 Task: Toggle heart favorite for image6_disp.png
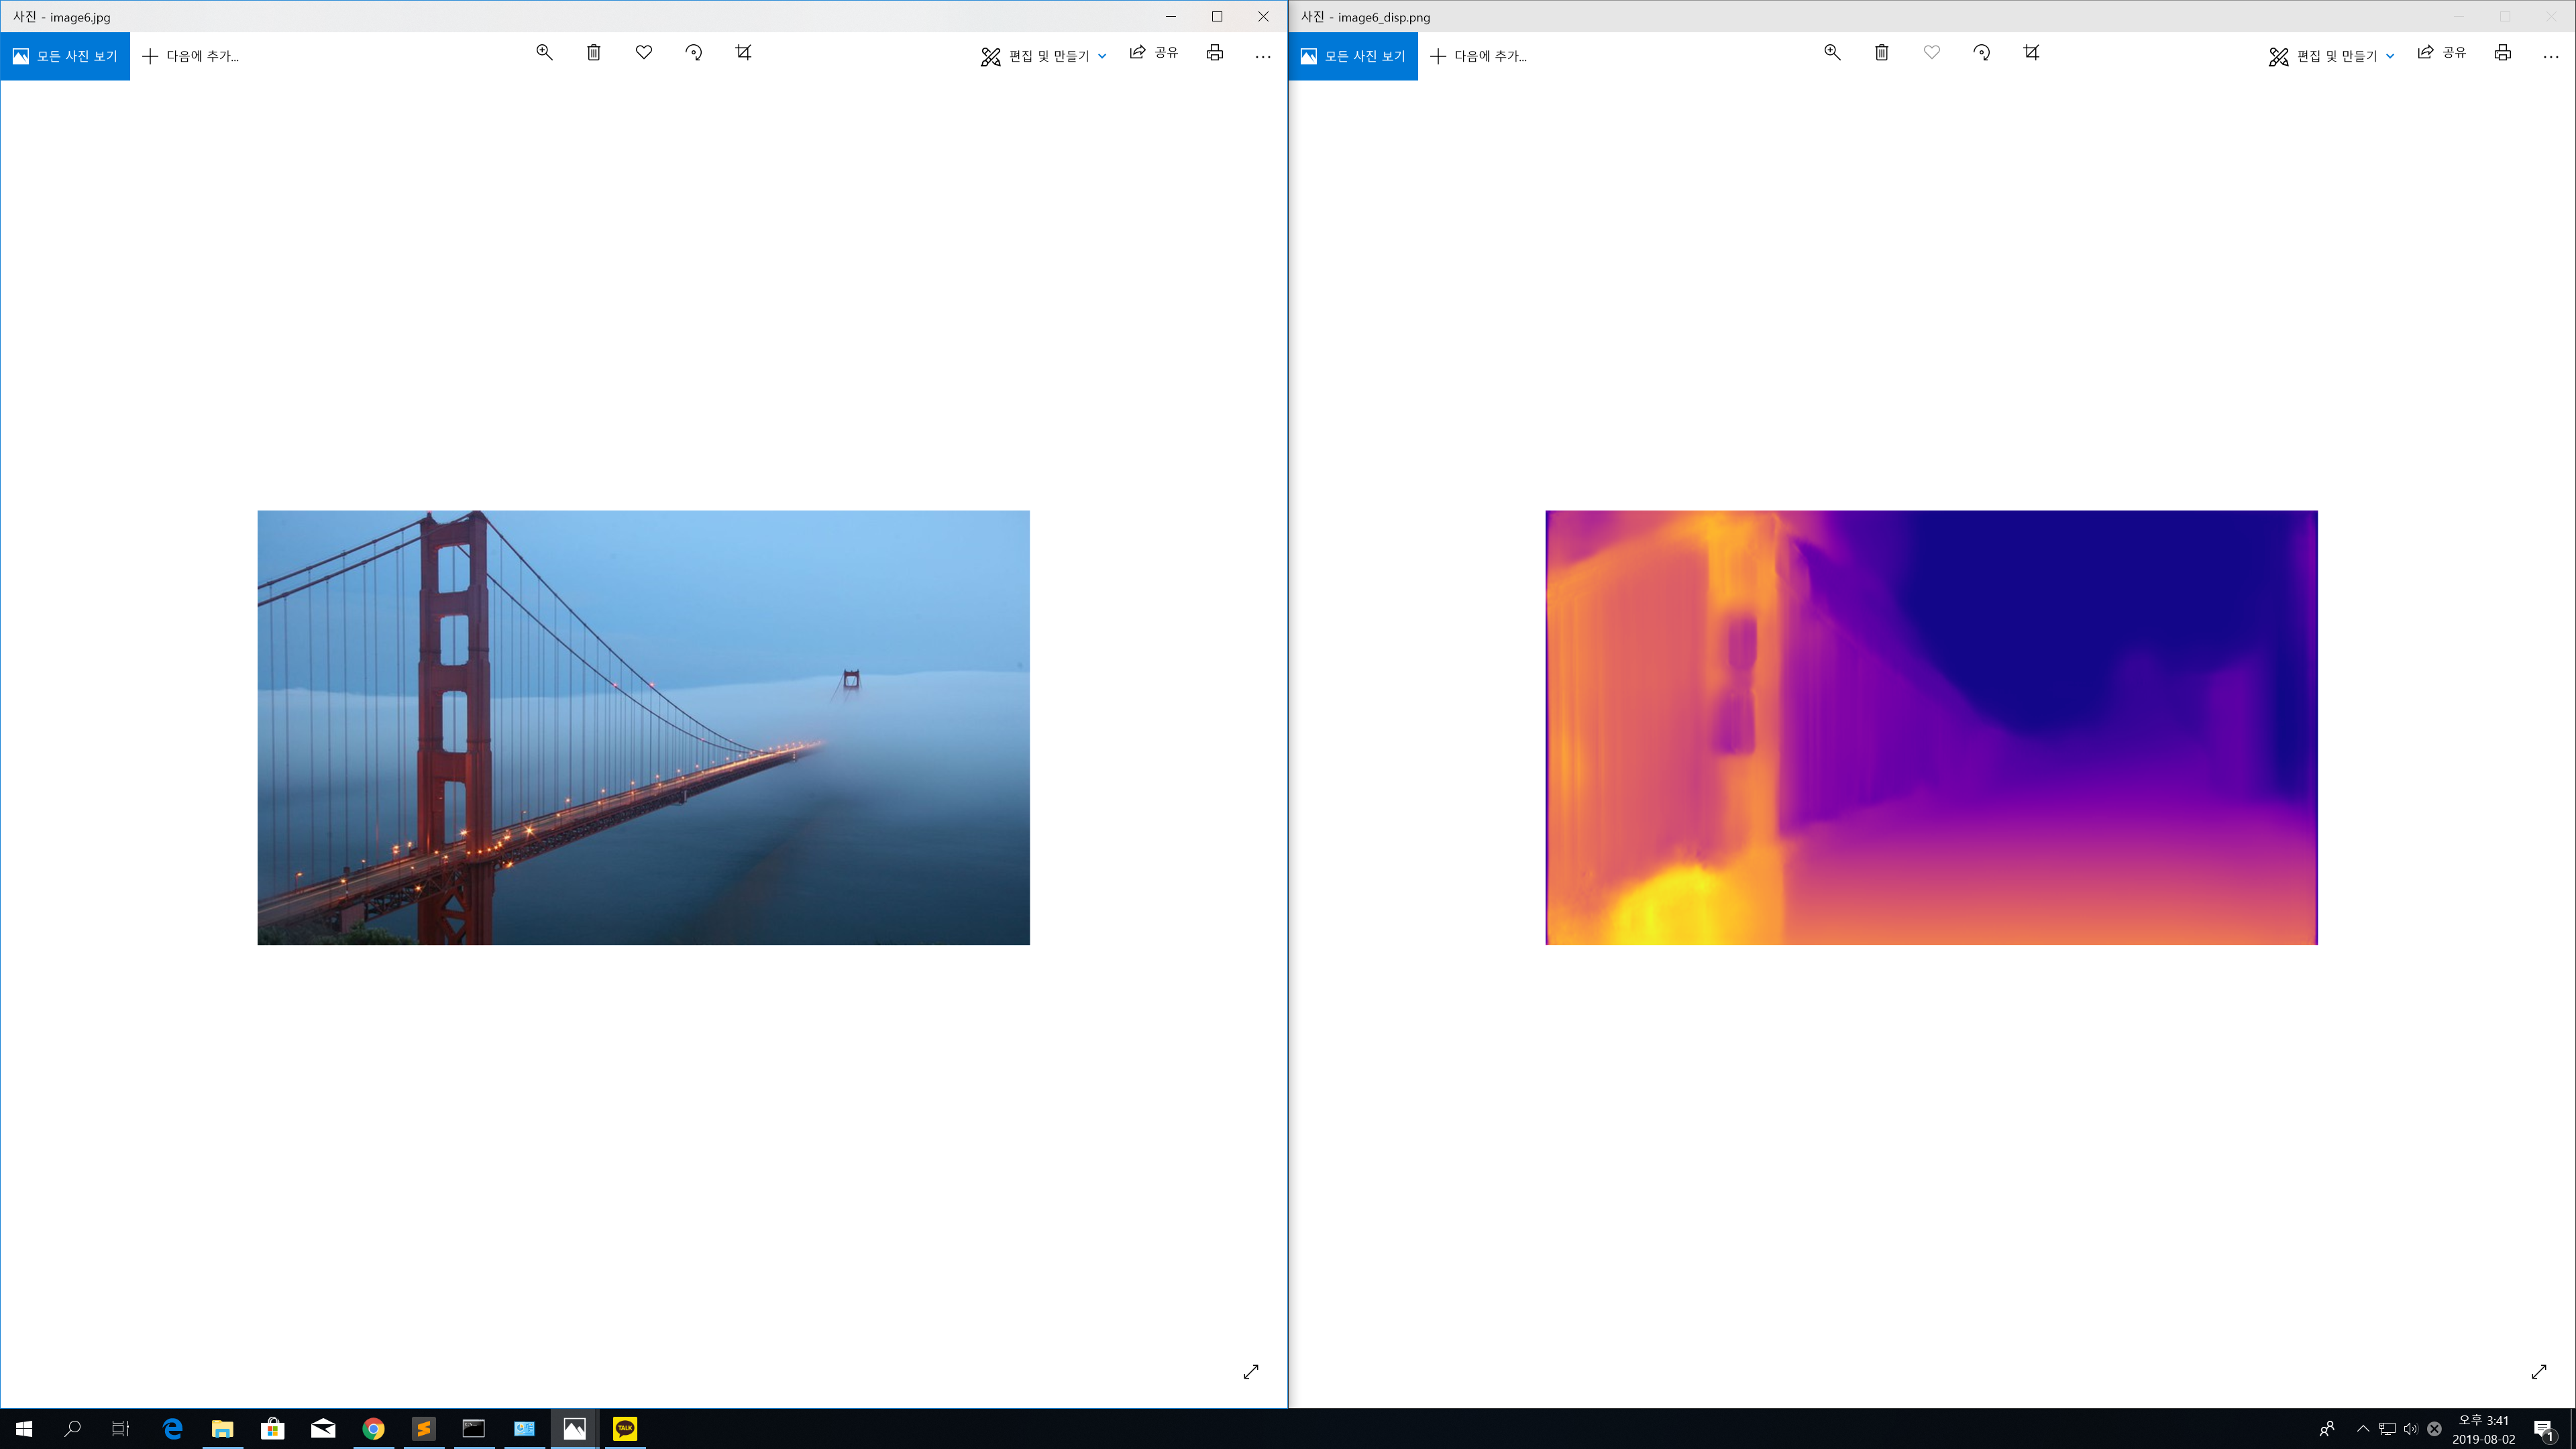(x=1932, y=53)
